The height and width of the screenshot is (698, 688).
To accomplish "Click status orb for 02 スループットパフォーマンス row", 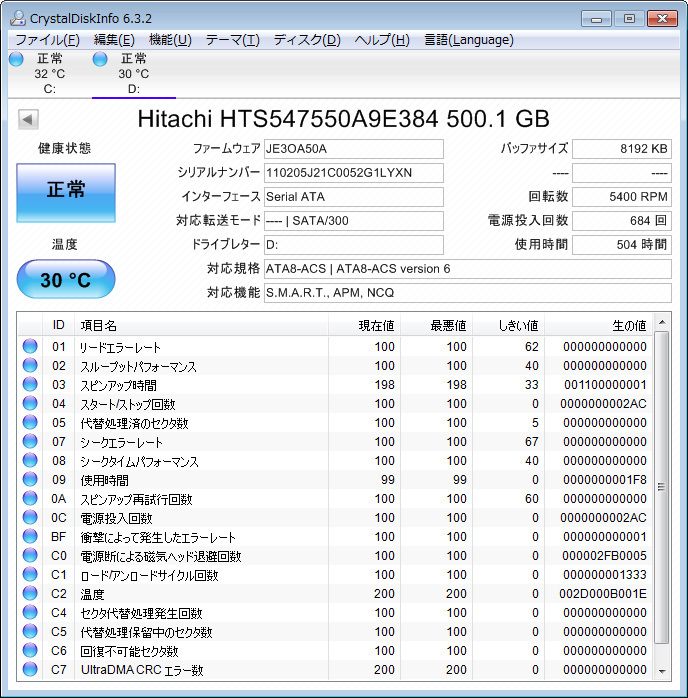I will 30,365.
